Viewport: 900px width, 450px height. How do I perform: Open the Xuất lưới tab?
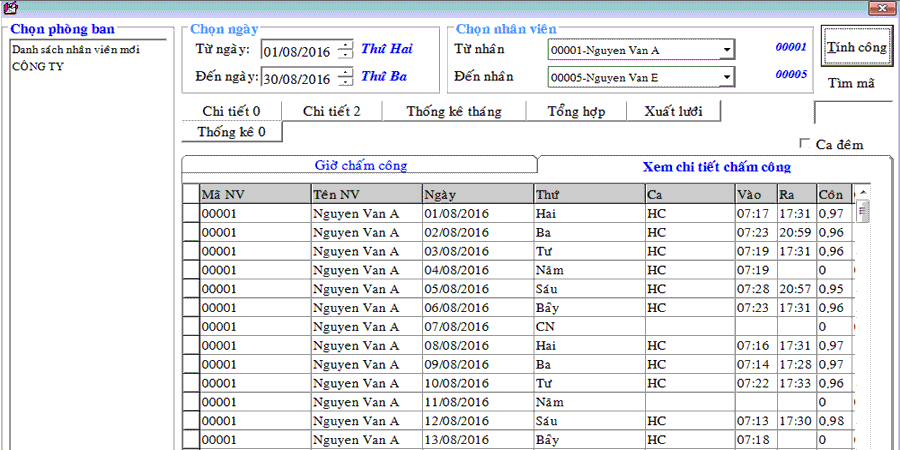coord(673,111)
